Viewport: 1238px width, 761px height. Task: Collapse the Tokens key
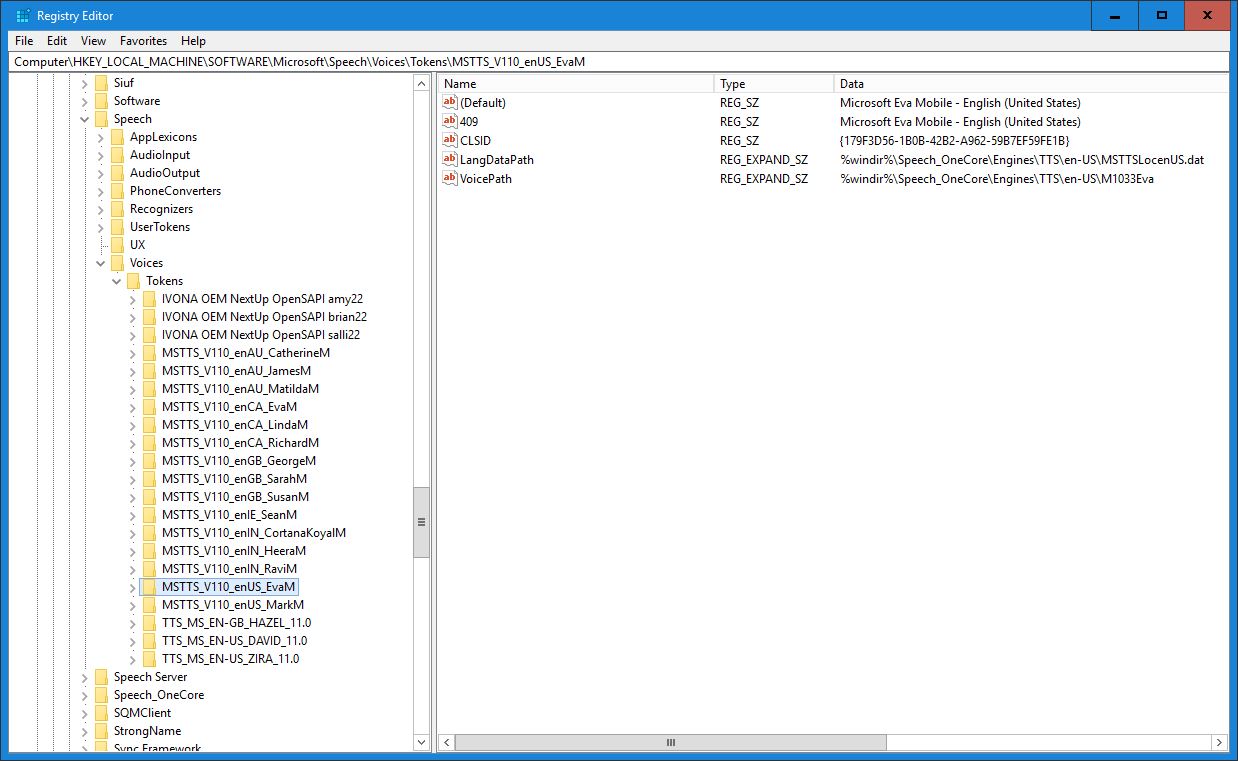click(116, 281)
